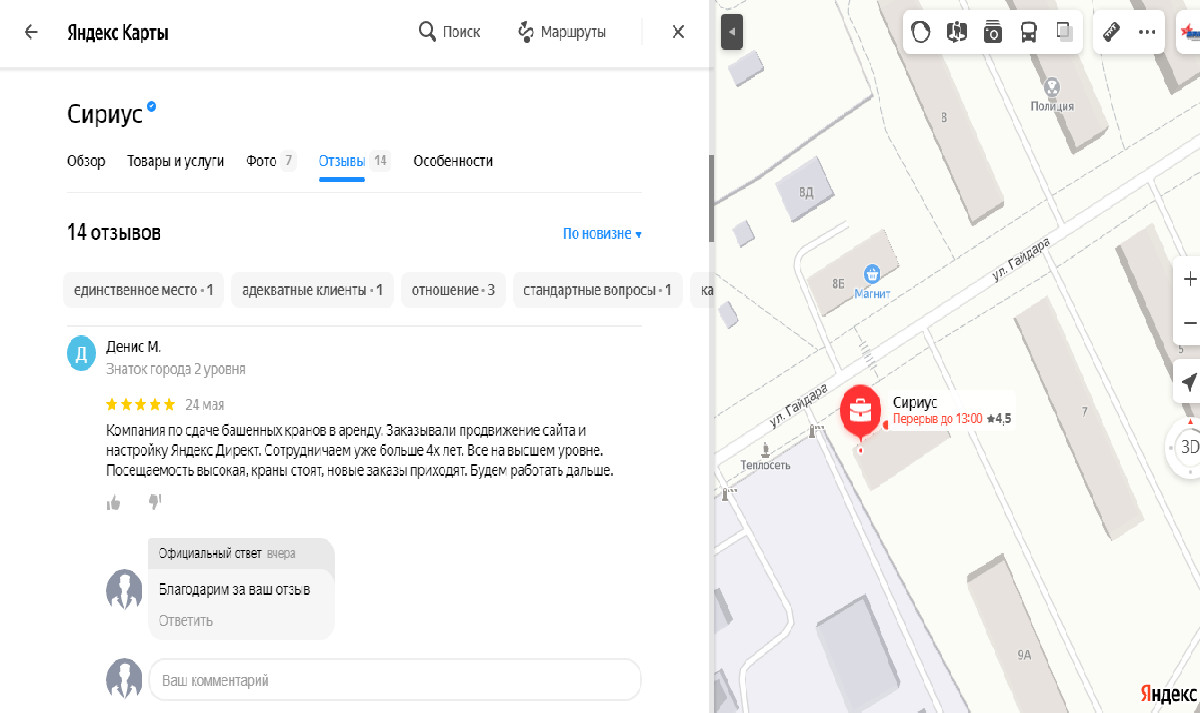Image resolution: width=1200 pixels, height=713 pixels.
Task: Open map layers selector icon
Action: coord(1064,32)
